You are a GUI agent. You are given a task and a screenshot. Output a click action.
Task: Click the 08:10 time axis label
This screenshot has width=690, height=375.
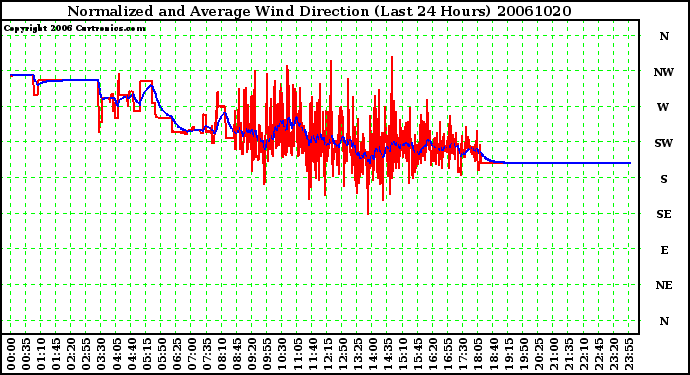coord(221,354)
